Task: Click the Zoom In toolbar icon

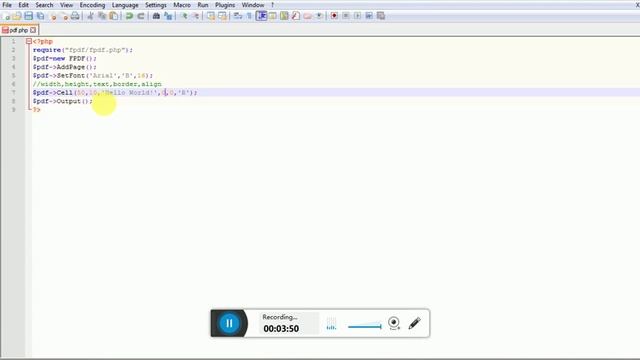Action: 184,16
